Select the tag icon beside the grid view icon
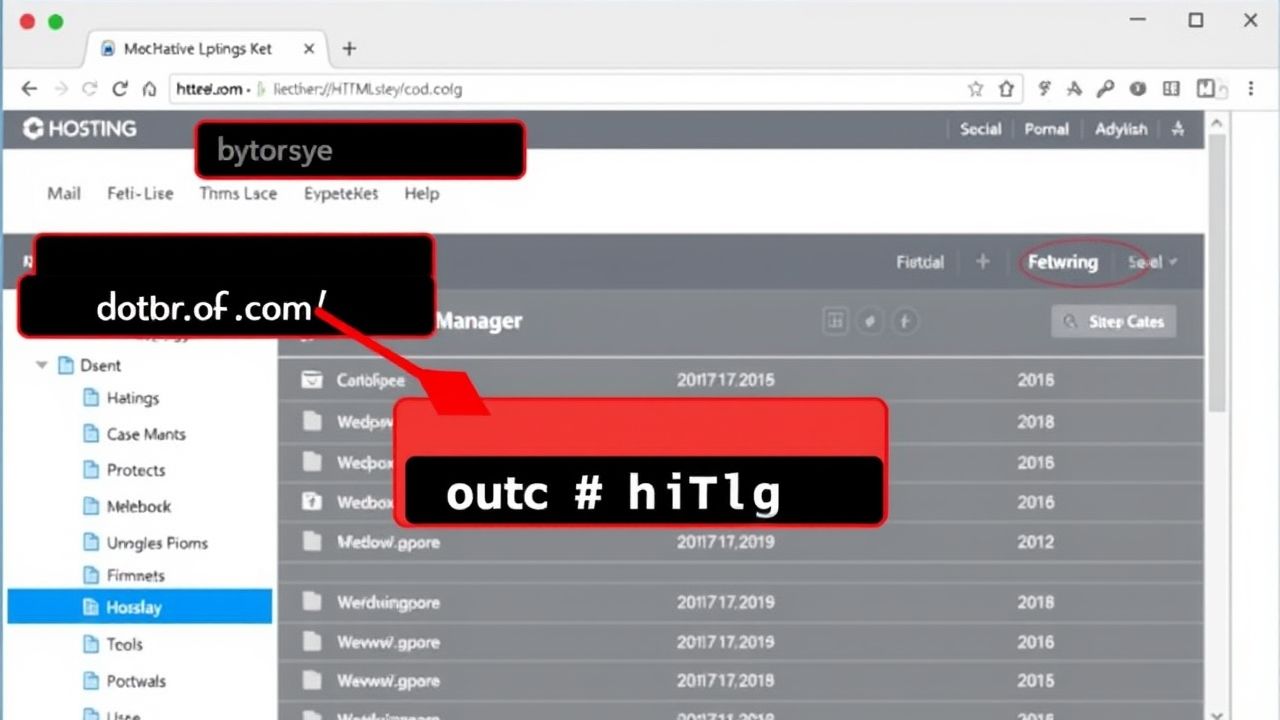The height and width of the screenshot is (720, 1280). click(870, 321)
